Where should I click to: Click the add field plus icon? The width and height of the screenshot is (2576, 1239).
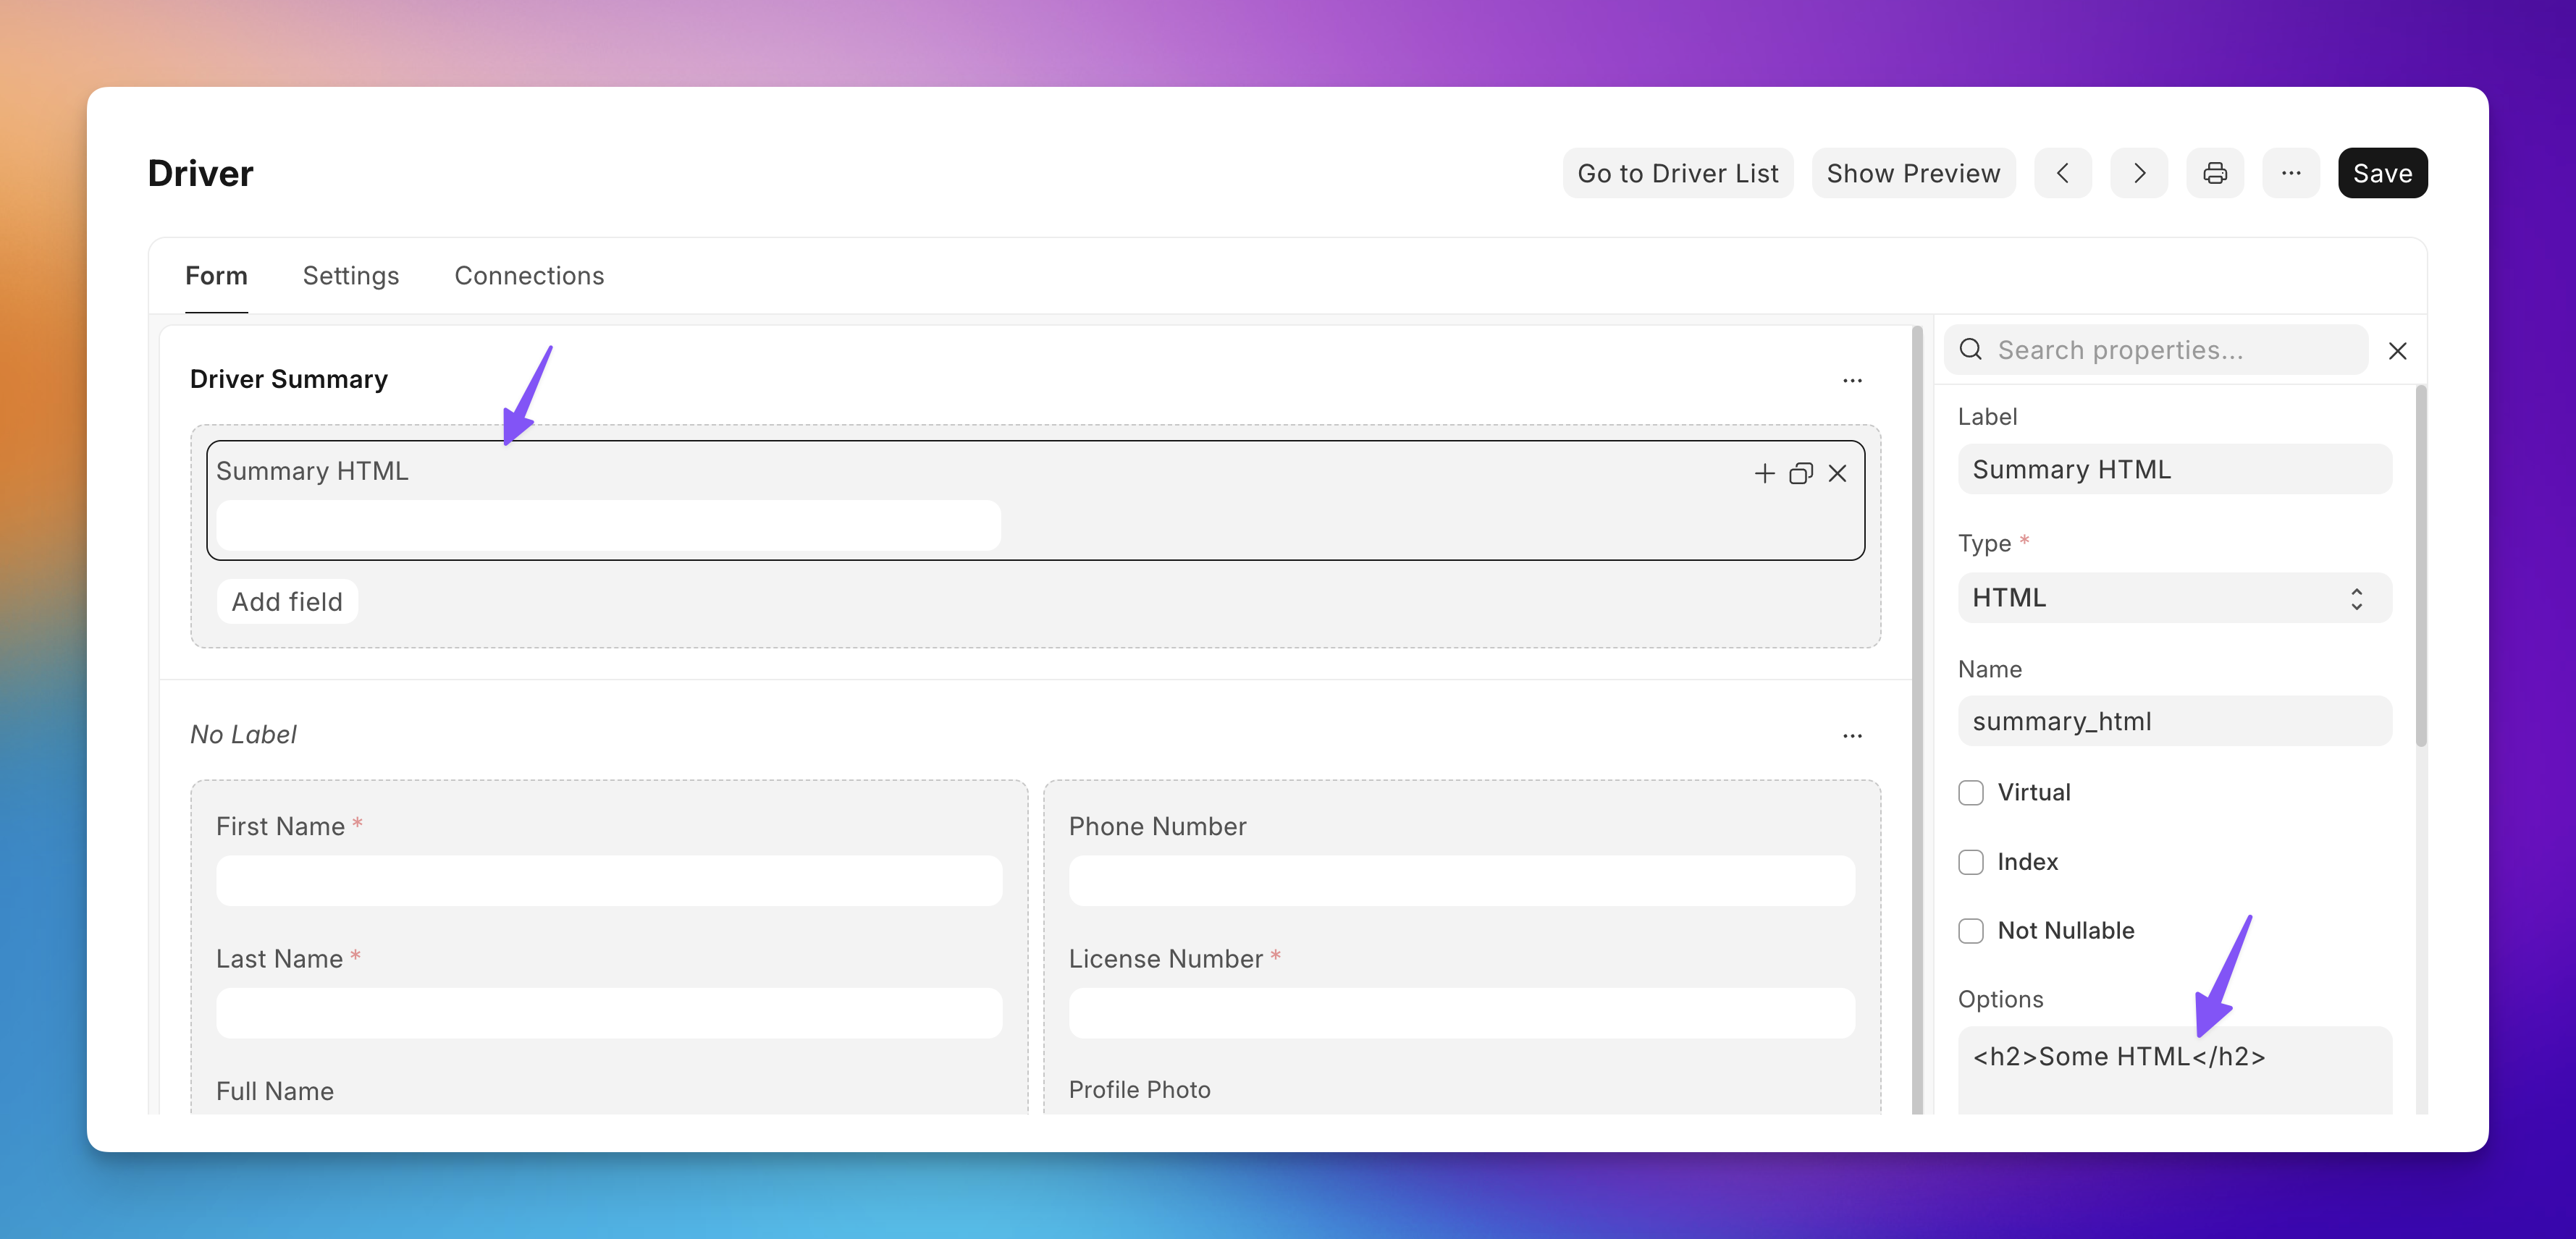click(x=1764, y=472)
